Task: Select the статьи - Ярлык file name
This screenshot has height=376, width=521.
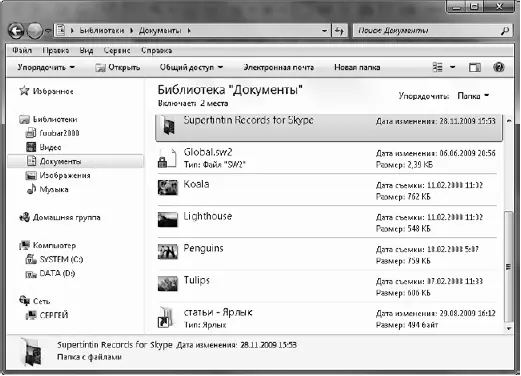Action: pyautogui.click(x=218, y=312)
